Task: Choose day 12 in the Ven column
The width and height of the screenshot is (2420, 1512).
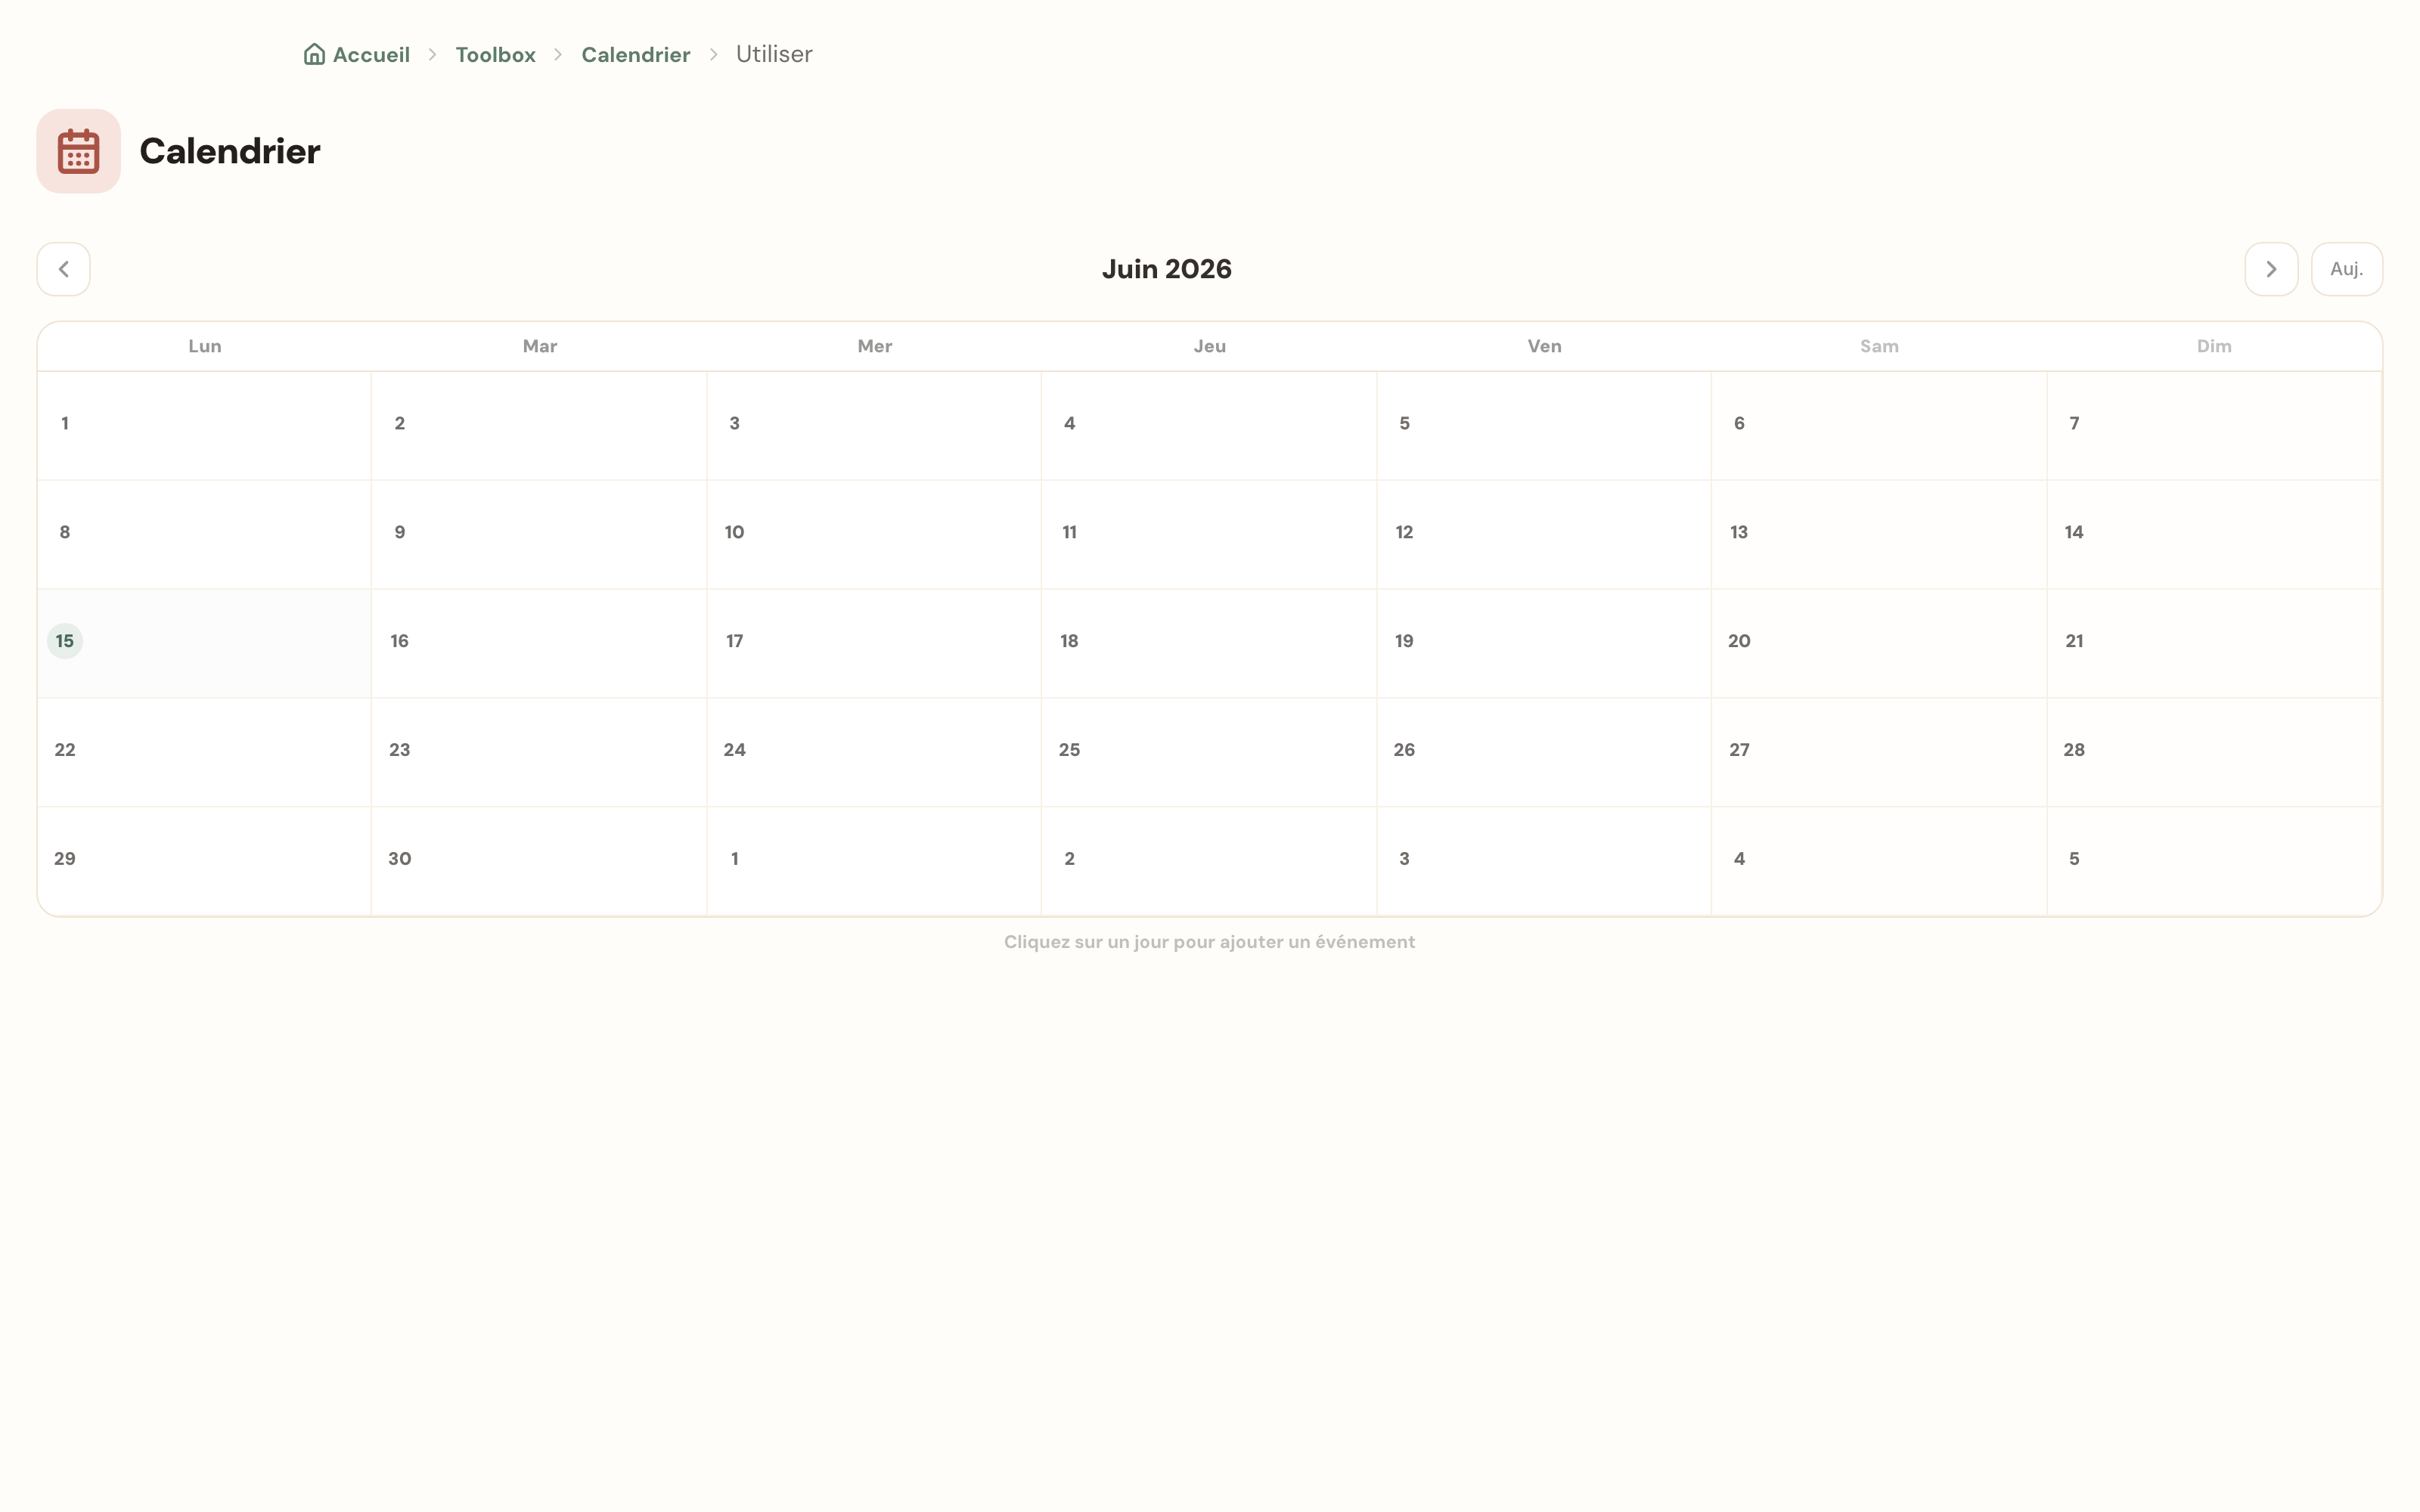Action: point(1544,535)
